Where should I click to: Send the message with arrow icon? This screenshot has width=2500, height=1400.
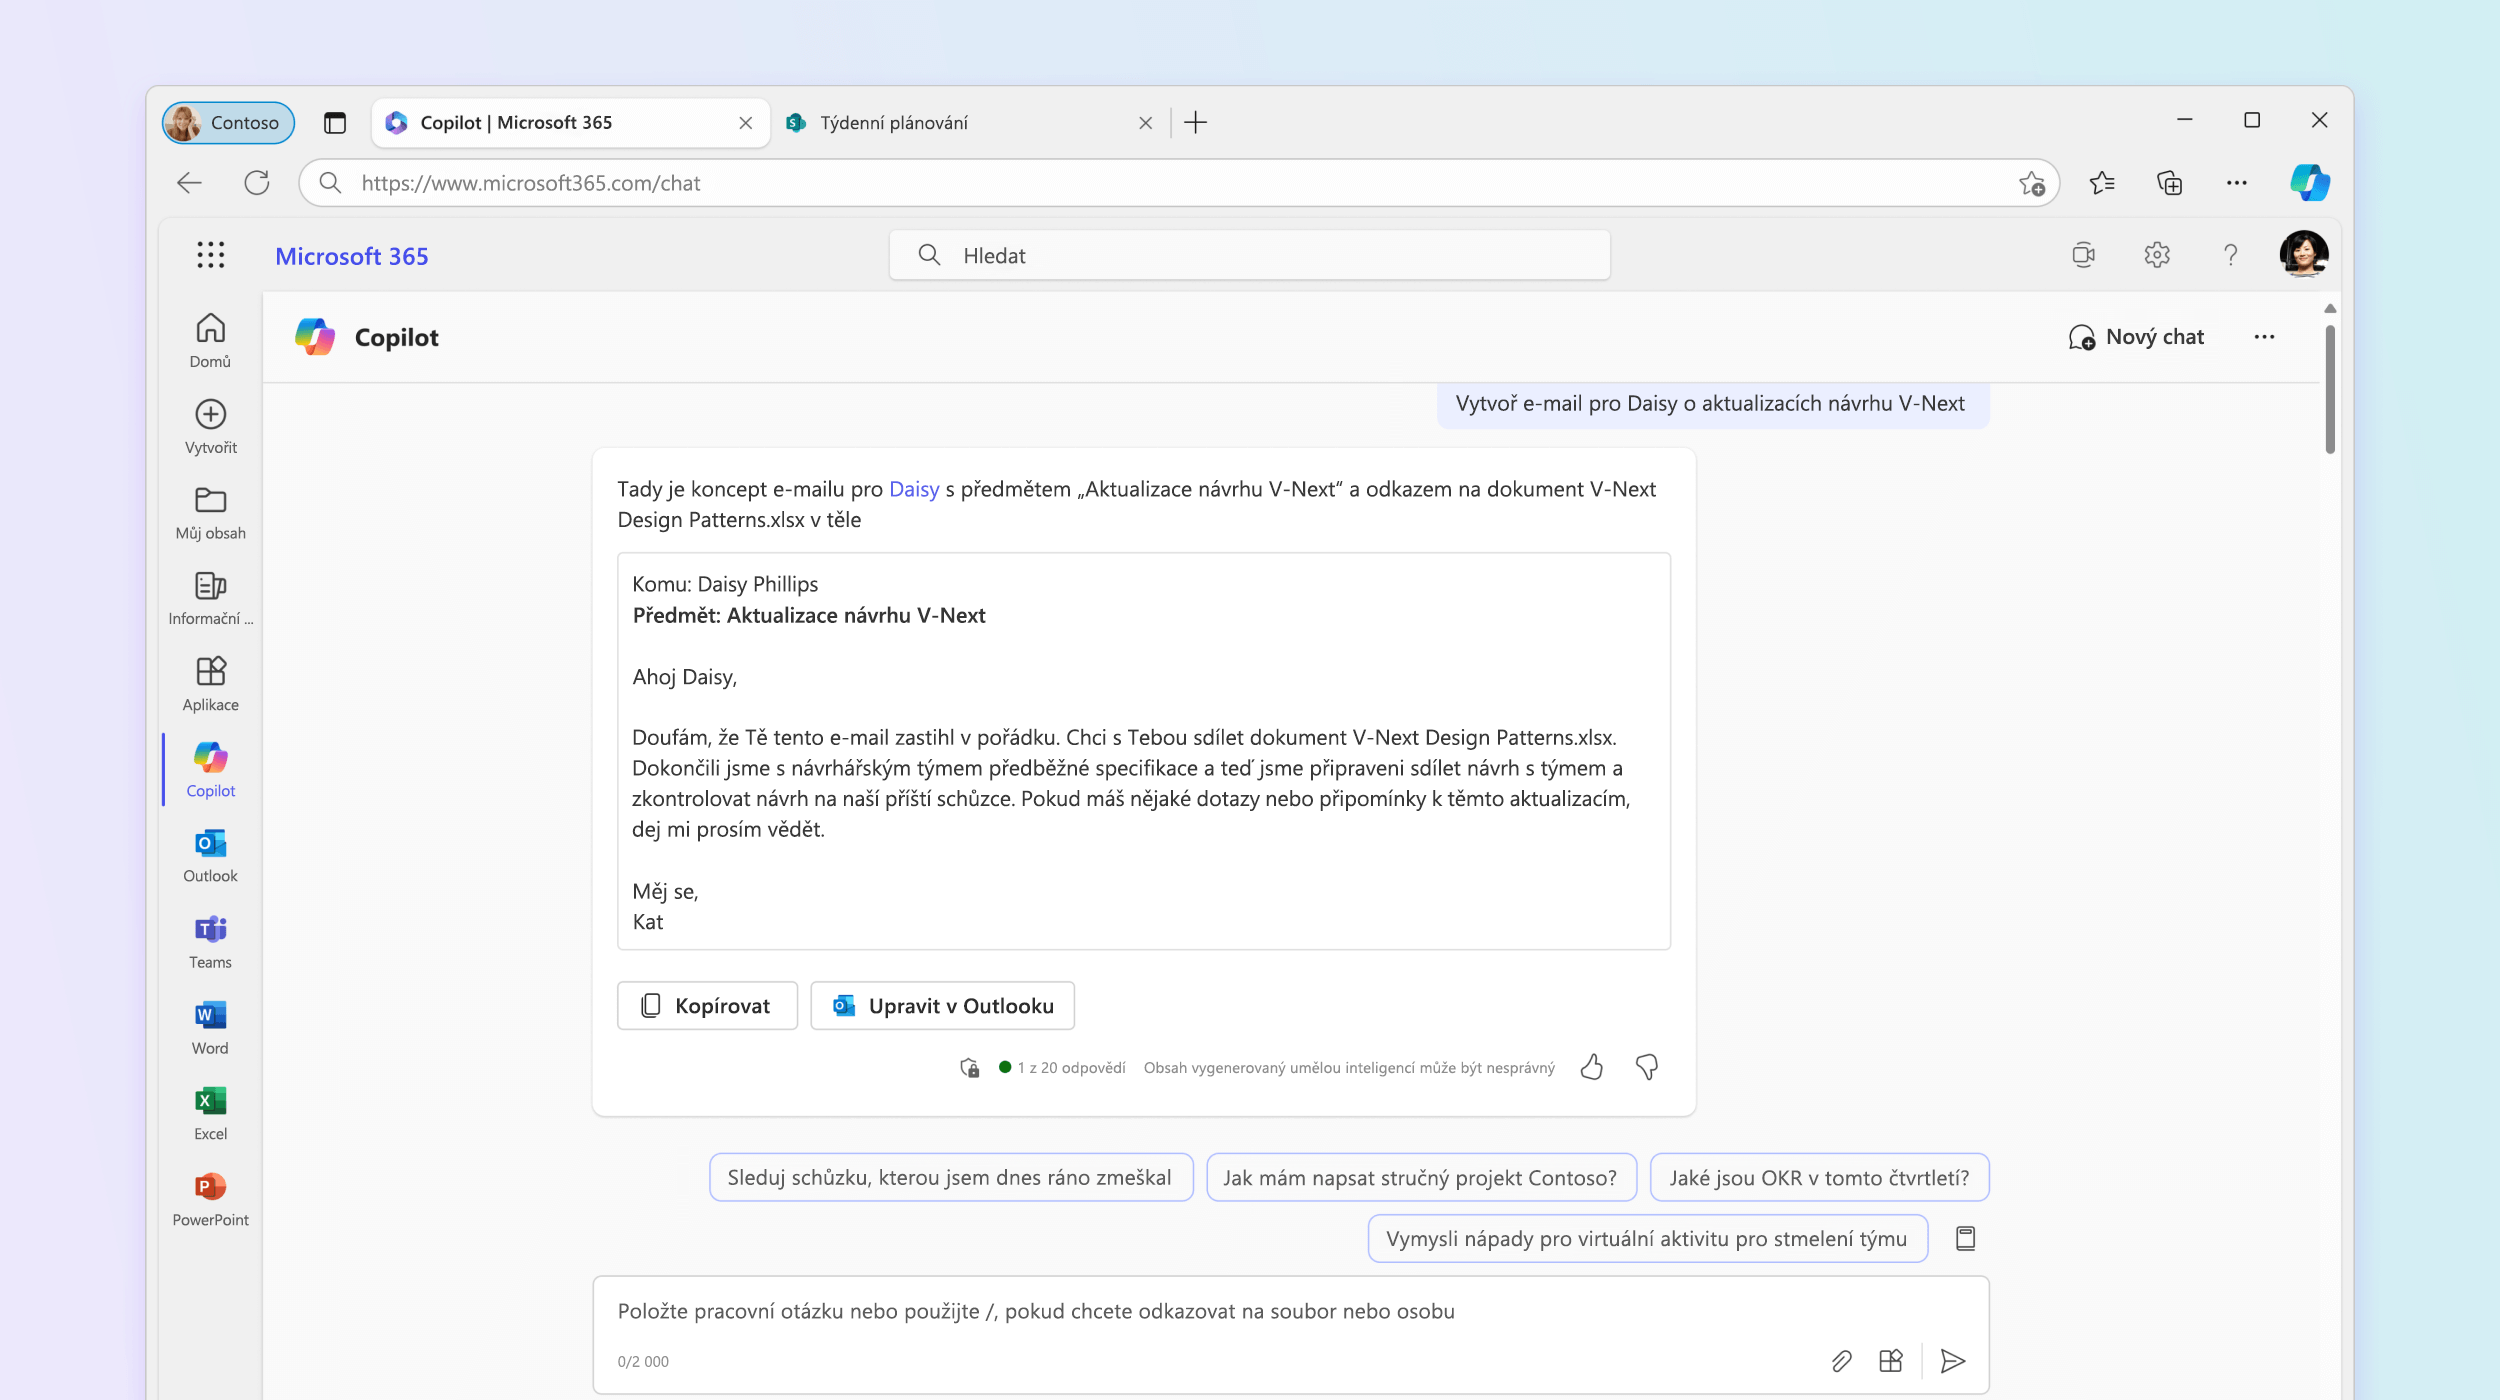(1953, 1361)
